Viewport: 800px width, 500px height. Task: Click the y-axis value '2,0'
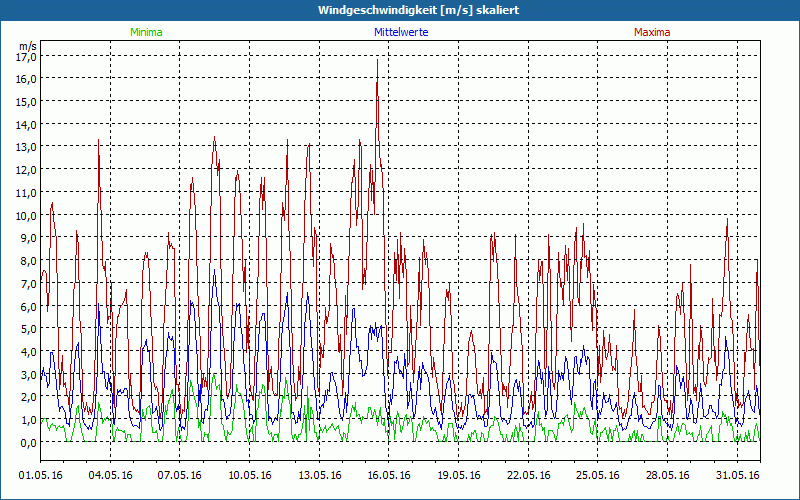coord(30,397)
